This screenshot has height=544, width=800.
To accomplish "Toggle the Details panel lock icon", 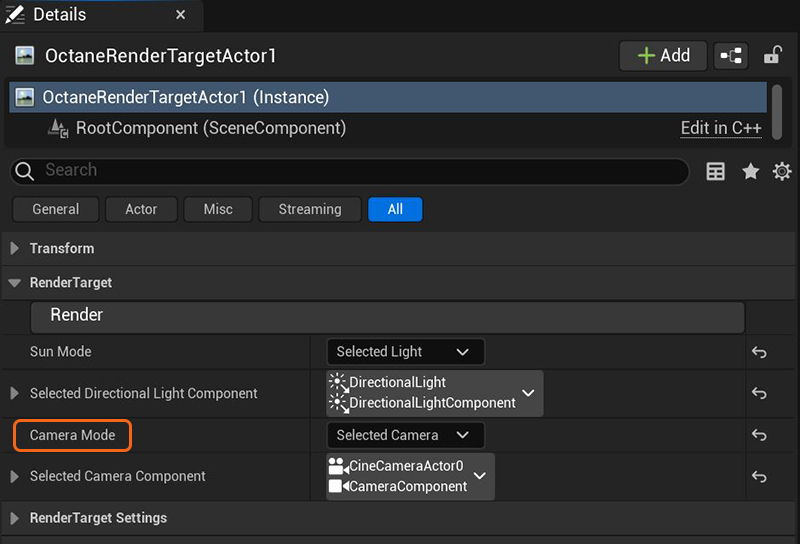I will [x=772, y=55].
